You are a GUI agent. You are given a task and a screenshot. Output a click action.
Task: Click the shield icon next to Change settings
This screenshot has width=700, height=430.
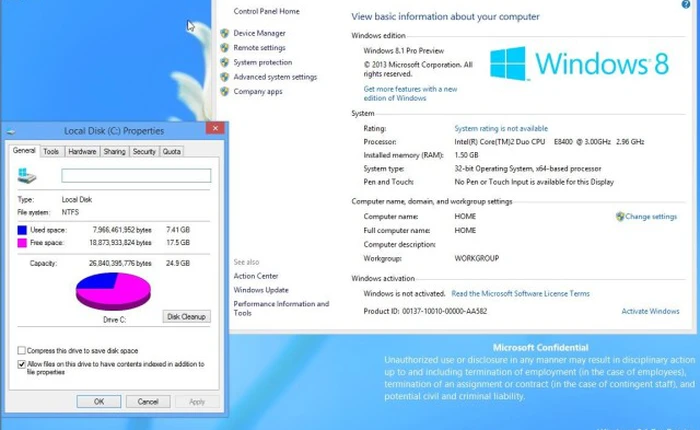620,217
